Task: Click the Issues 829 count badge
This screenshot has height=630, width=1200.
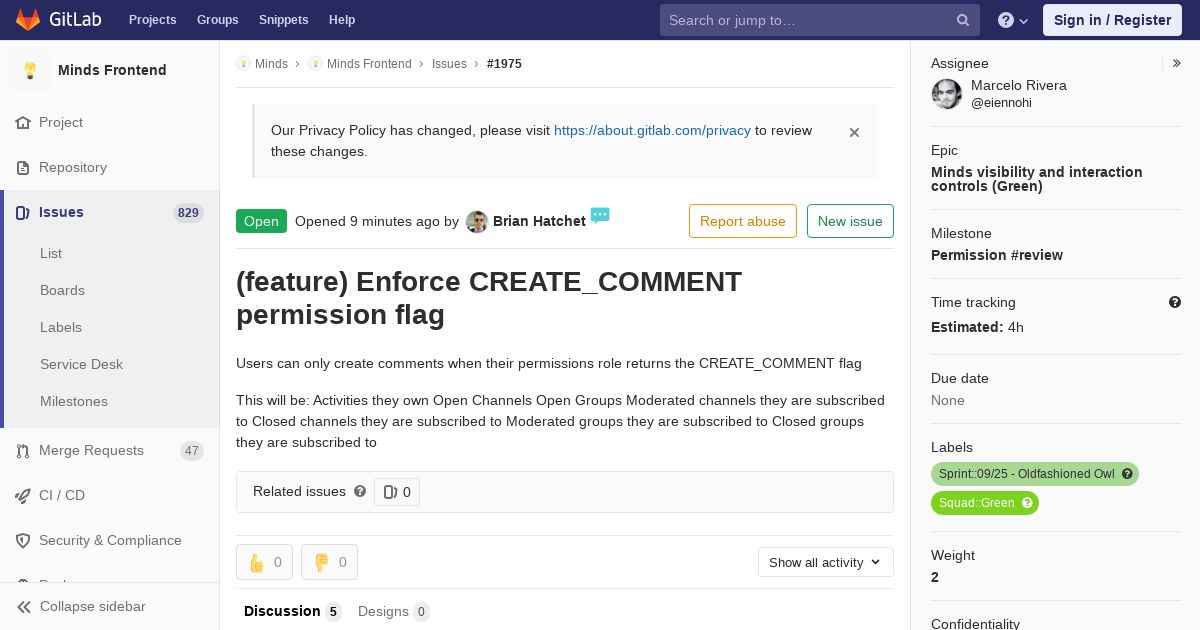Action: click(x=188, y=213)
